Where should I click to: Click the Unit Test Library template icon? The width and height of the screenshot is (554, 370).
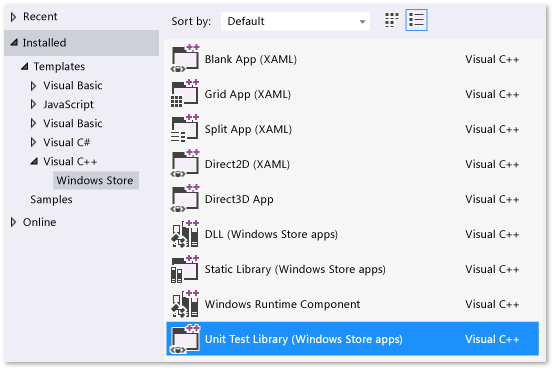185,338
